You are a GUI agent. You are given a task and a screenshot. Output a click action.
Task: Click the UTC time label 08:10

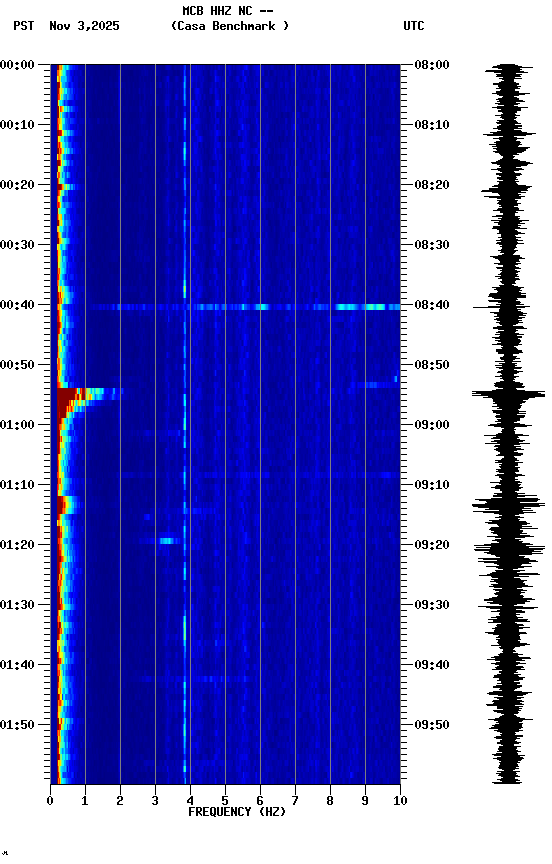tap(432, 125)
